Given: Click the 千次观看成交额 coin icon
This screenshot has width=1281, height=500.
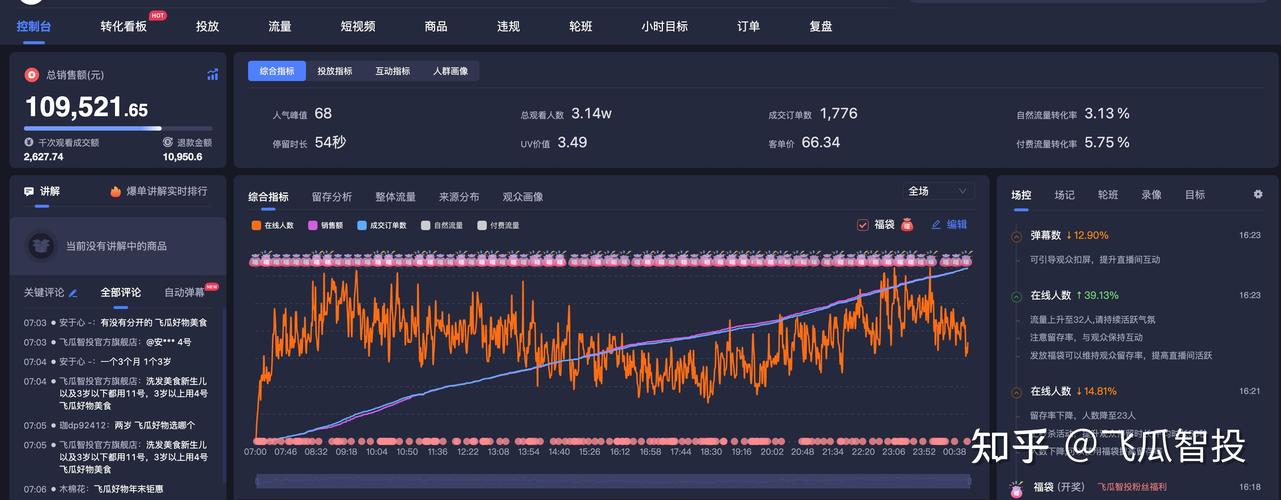Looking at the screenshot, I should 29,142.
